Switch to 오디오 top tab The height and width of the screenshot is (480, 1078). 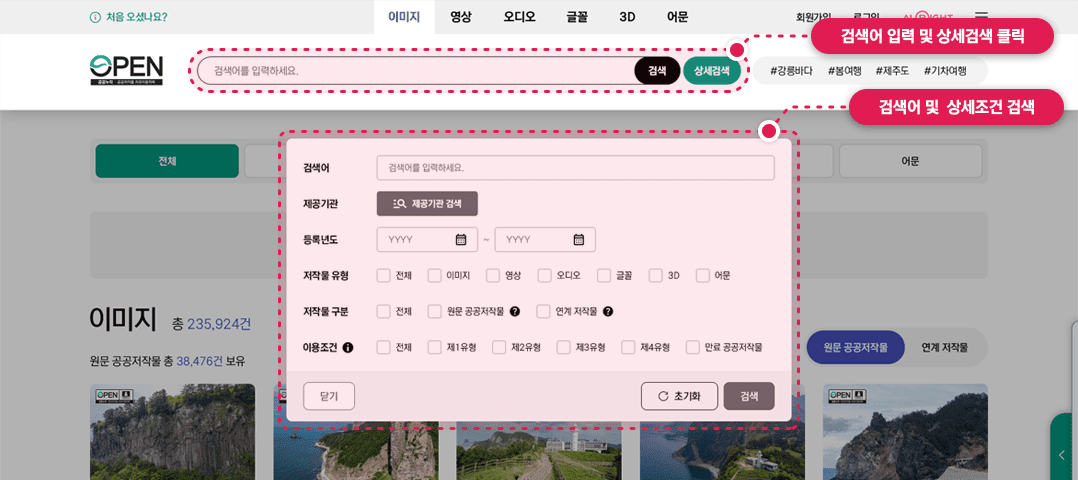520,17
